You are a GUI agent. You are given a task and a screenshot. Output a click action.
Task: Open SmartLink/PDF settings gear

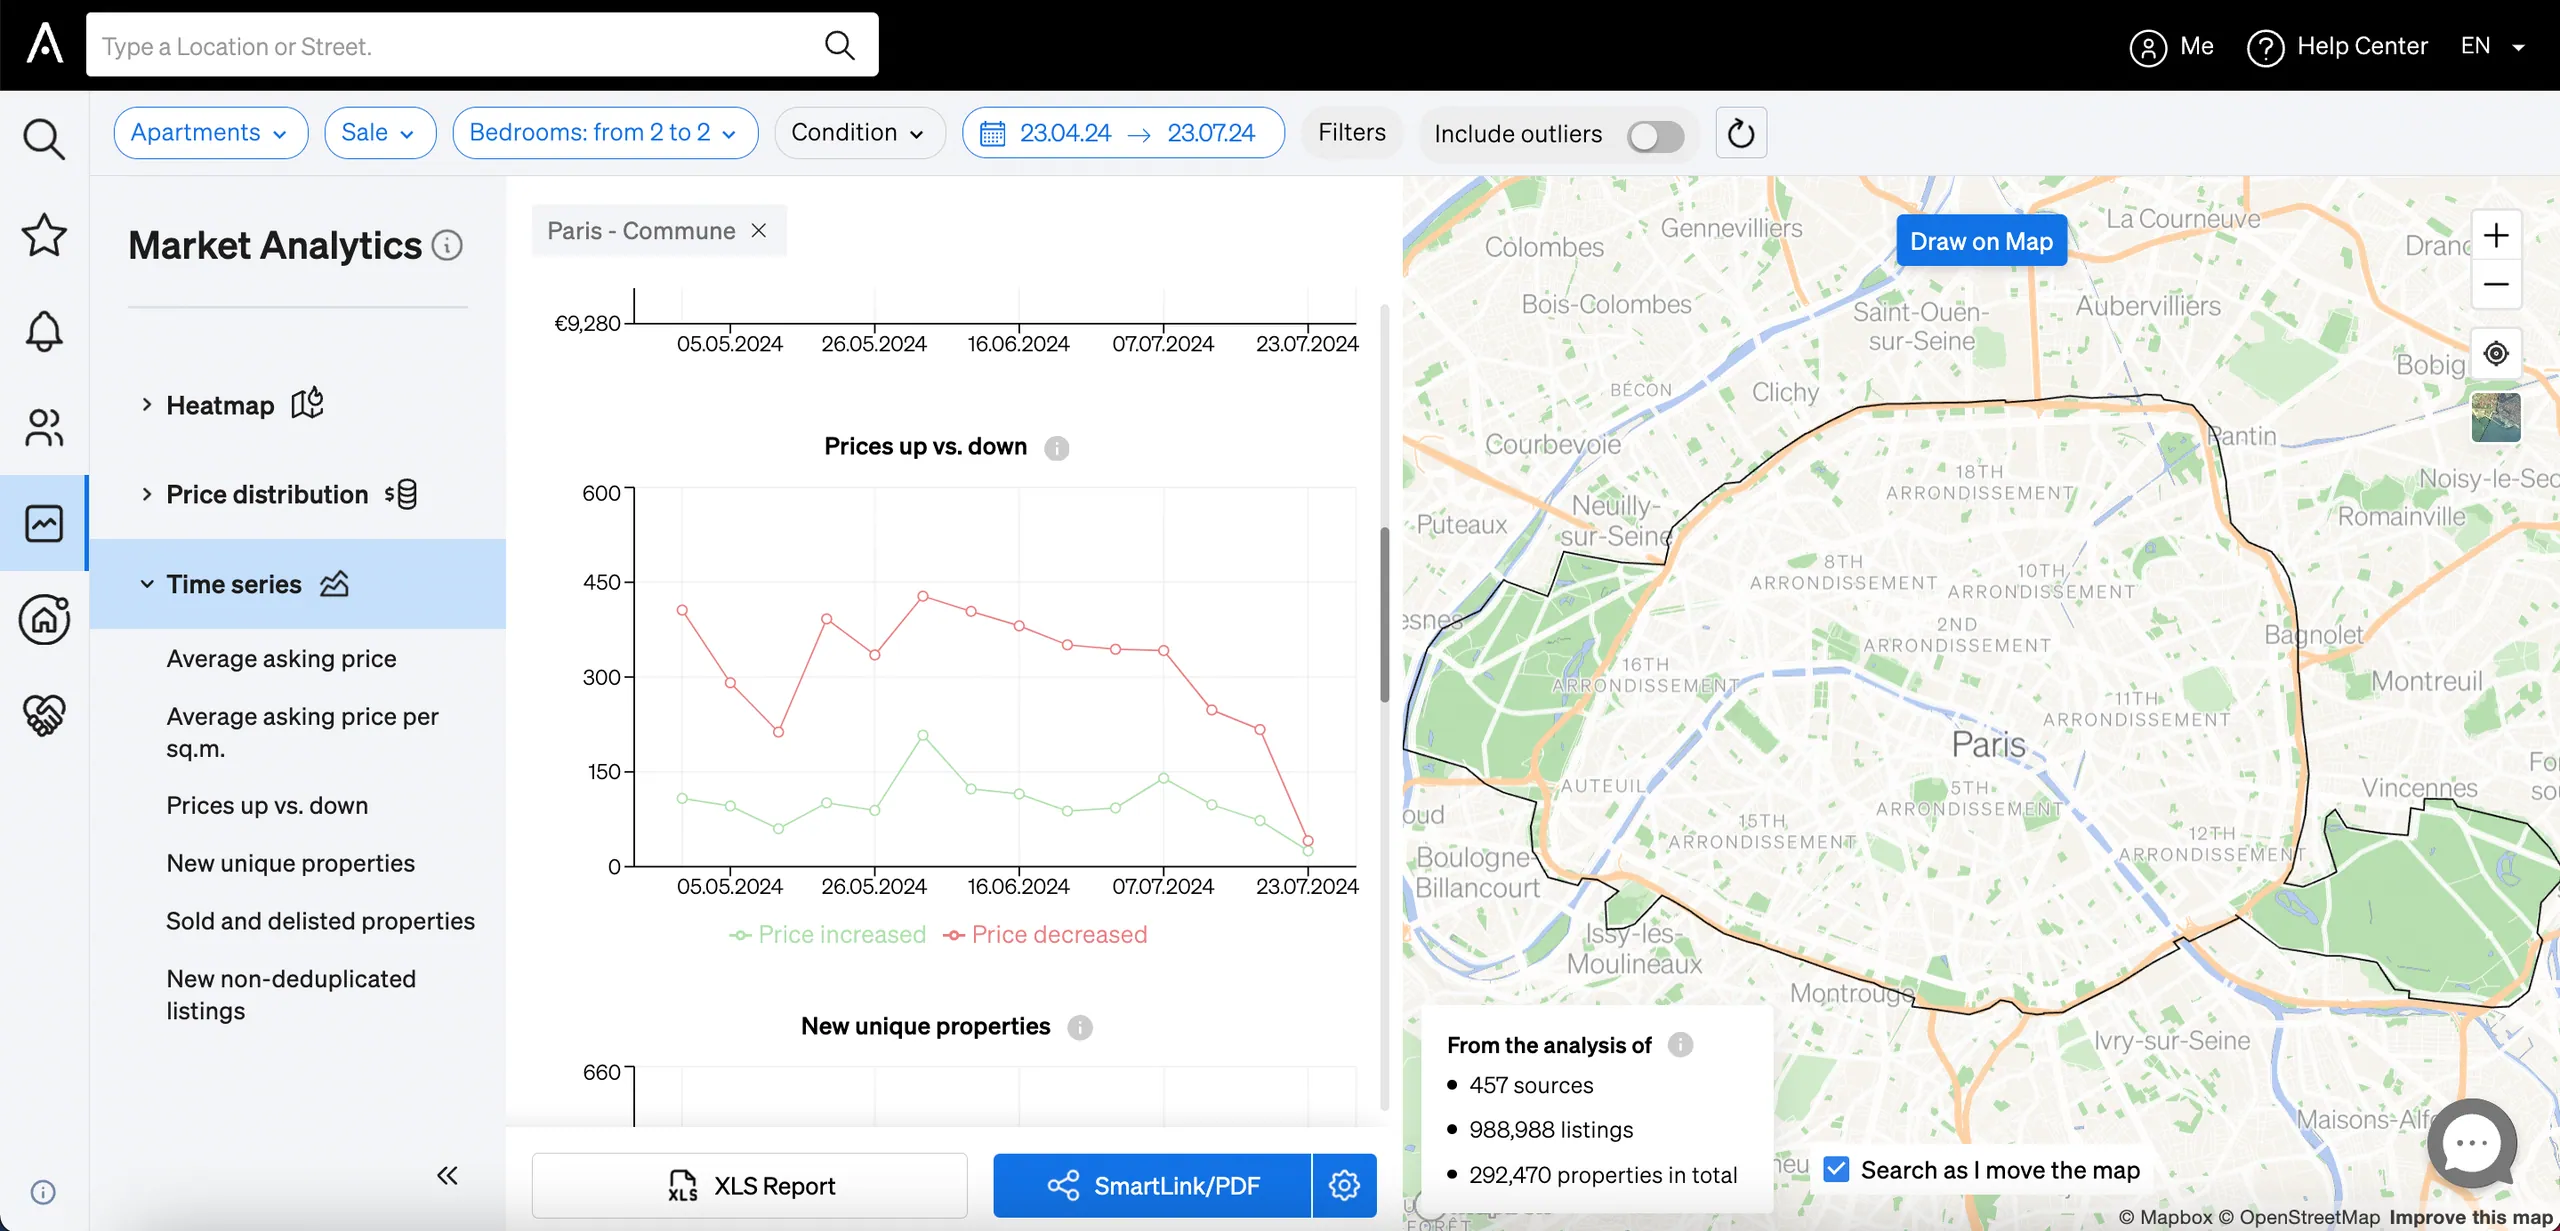[x=1344, y=1185]
